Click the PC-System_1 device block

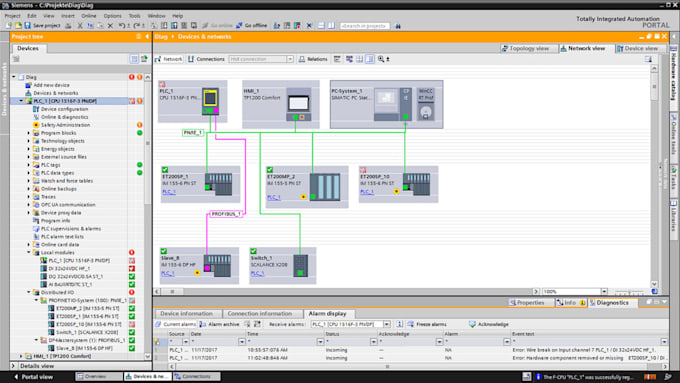point(386,104)
